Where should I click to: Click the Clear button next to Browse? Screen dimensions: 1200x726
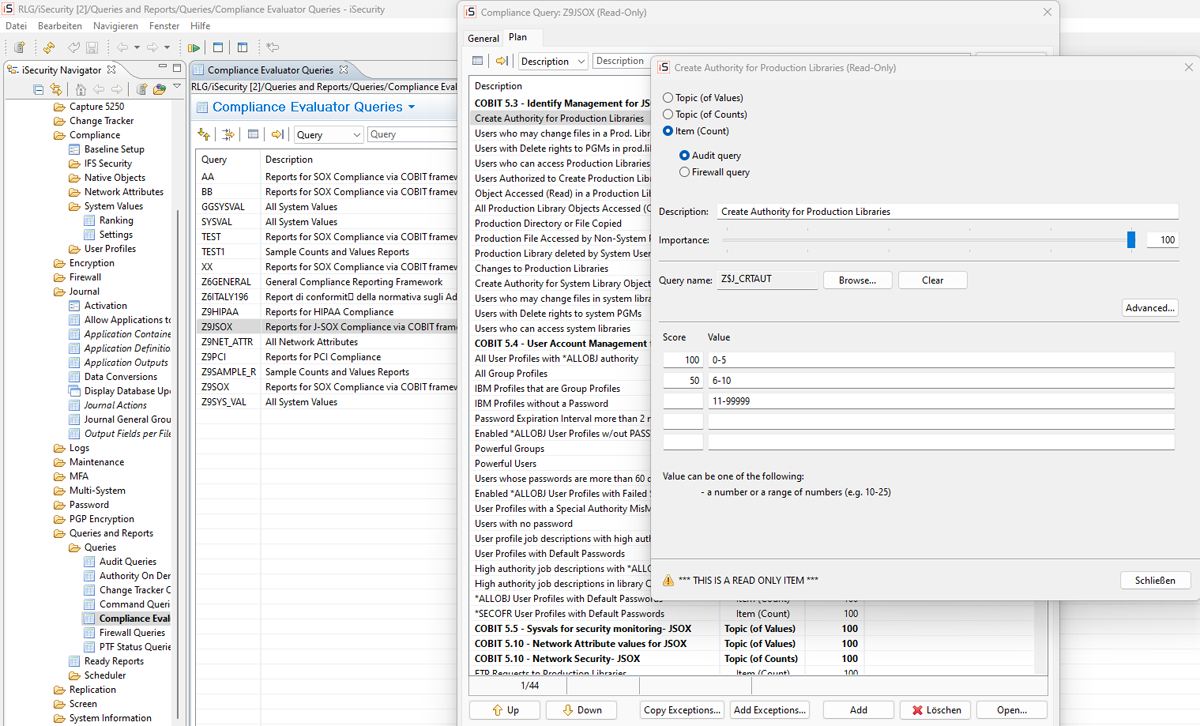pos(933,280)
